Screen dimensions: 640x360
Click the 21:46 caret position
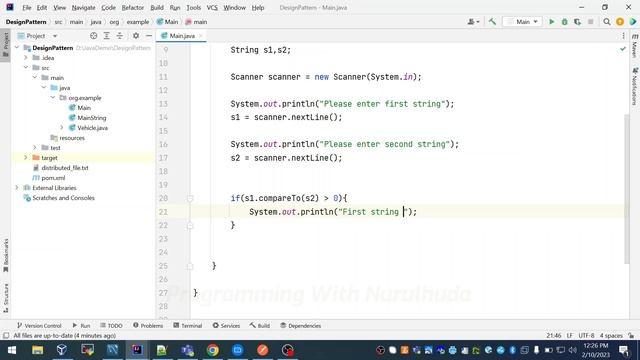(553, 336)
